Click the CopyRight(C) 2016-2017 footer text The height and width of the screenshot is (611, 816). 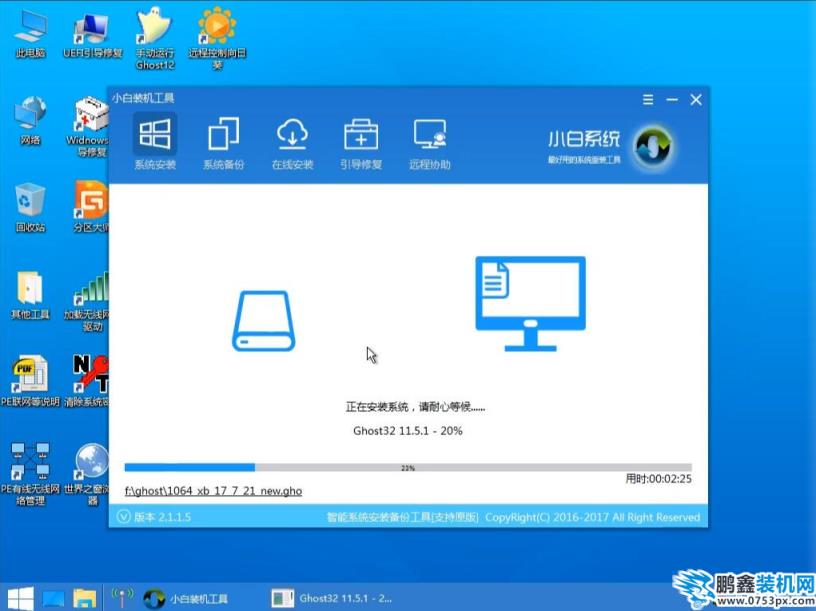[x=592, y=517]
